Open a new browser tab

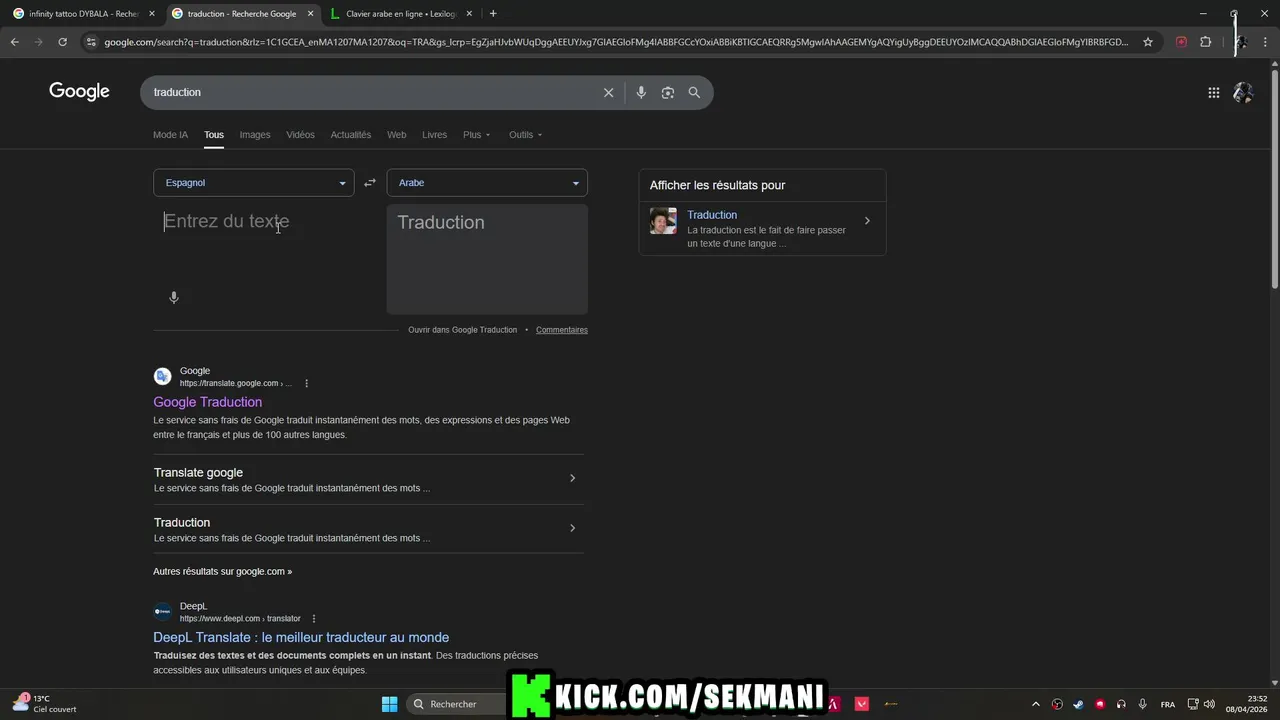493,14
